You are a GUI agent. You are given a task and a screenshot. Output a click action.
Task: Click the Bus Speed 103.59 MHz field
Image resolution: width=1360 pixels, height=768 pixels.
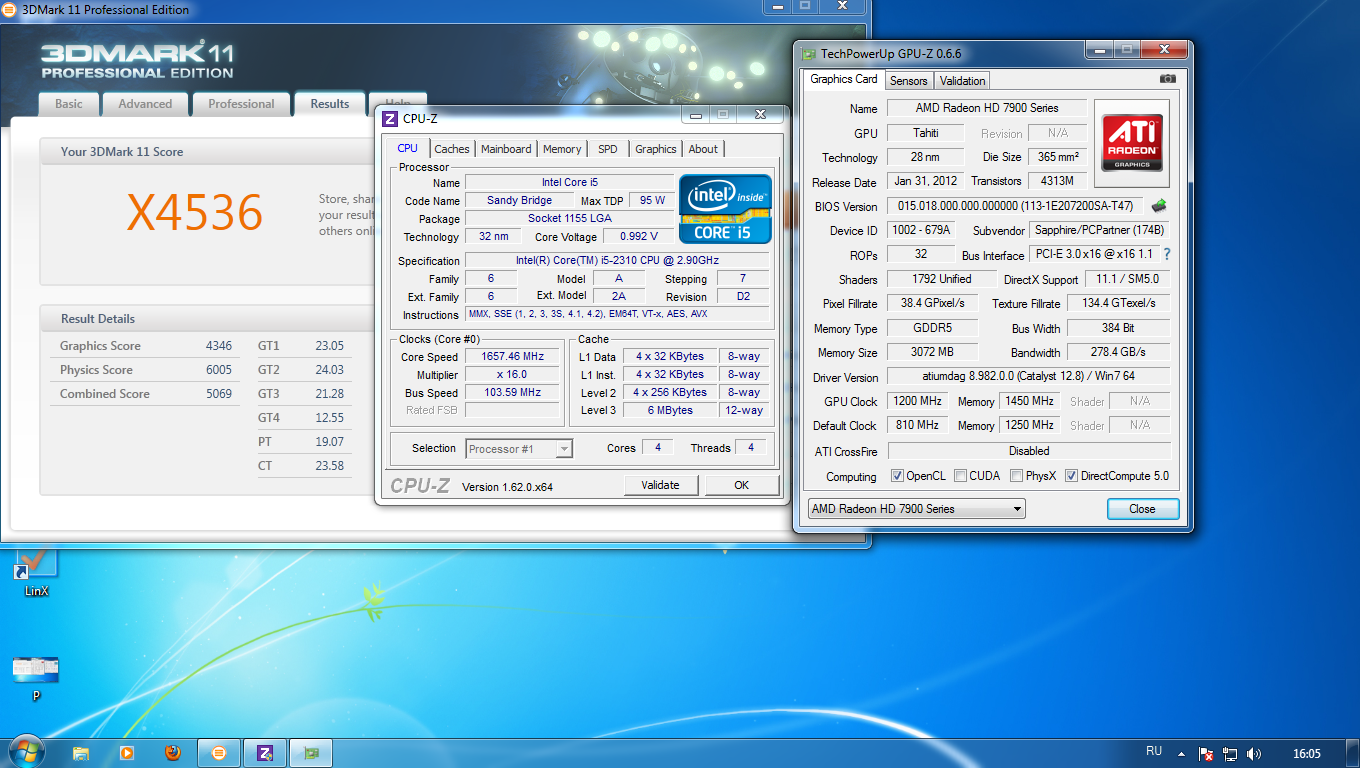coord(513,393)
